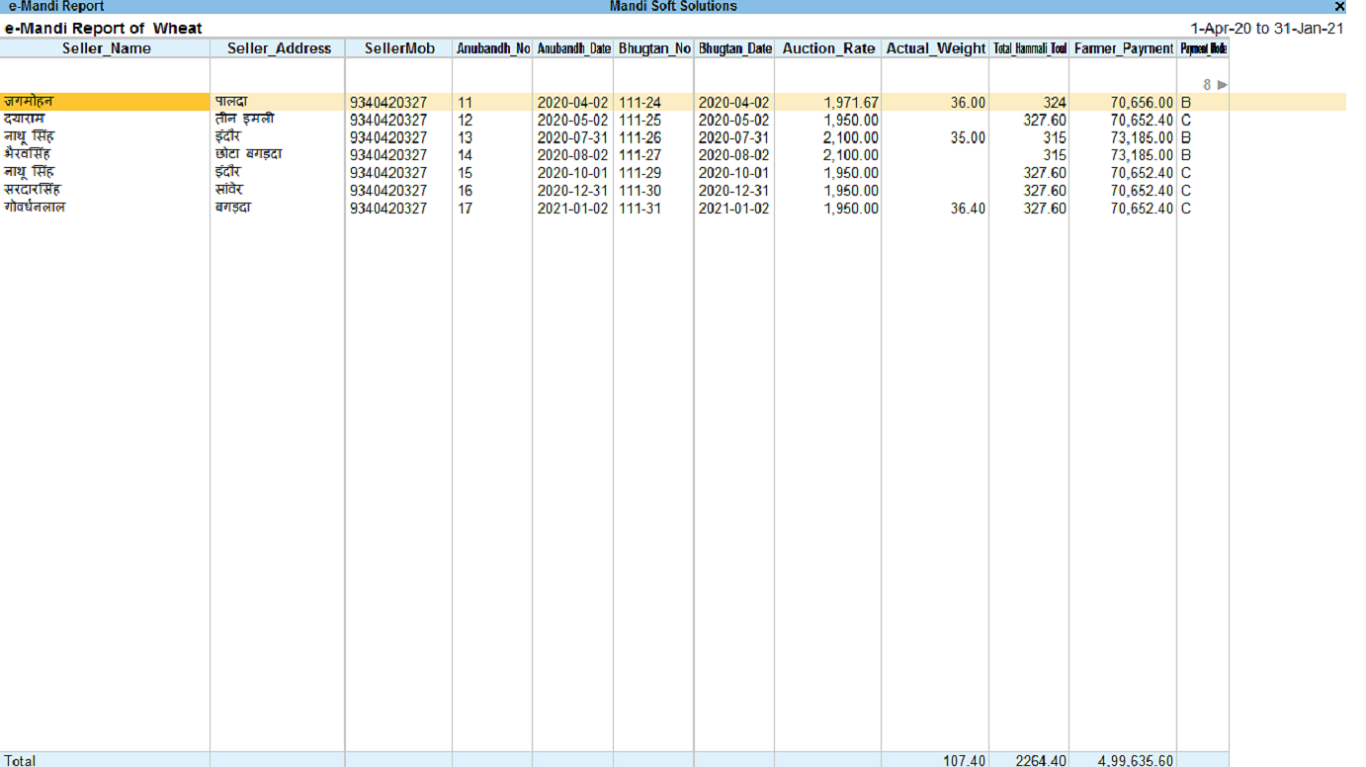Click Bhugtan number 111-27
This screenshot has width=1366, height=767.
(639, 155)
